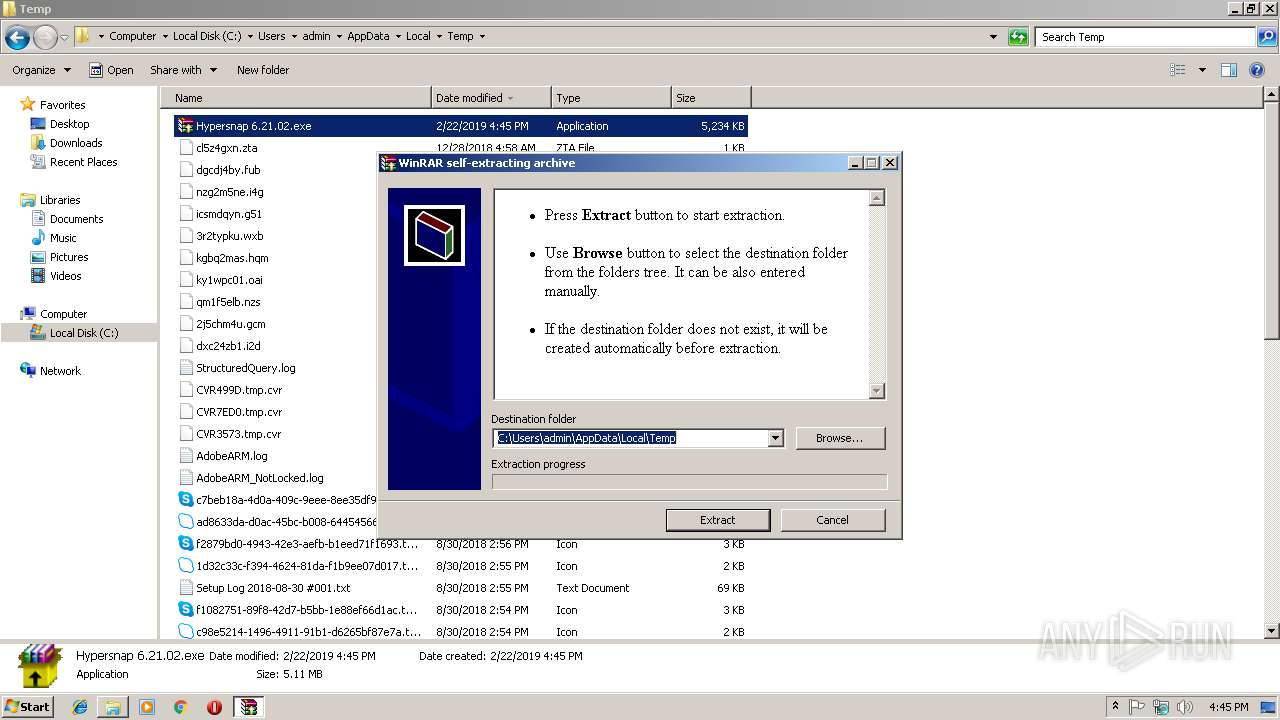Open Opera browser taskbar icon
The width and height of the screenshot is (1280, 720).
(214, 707)
